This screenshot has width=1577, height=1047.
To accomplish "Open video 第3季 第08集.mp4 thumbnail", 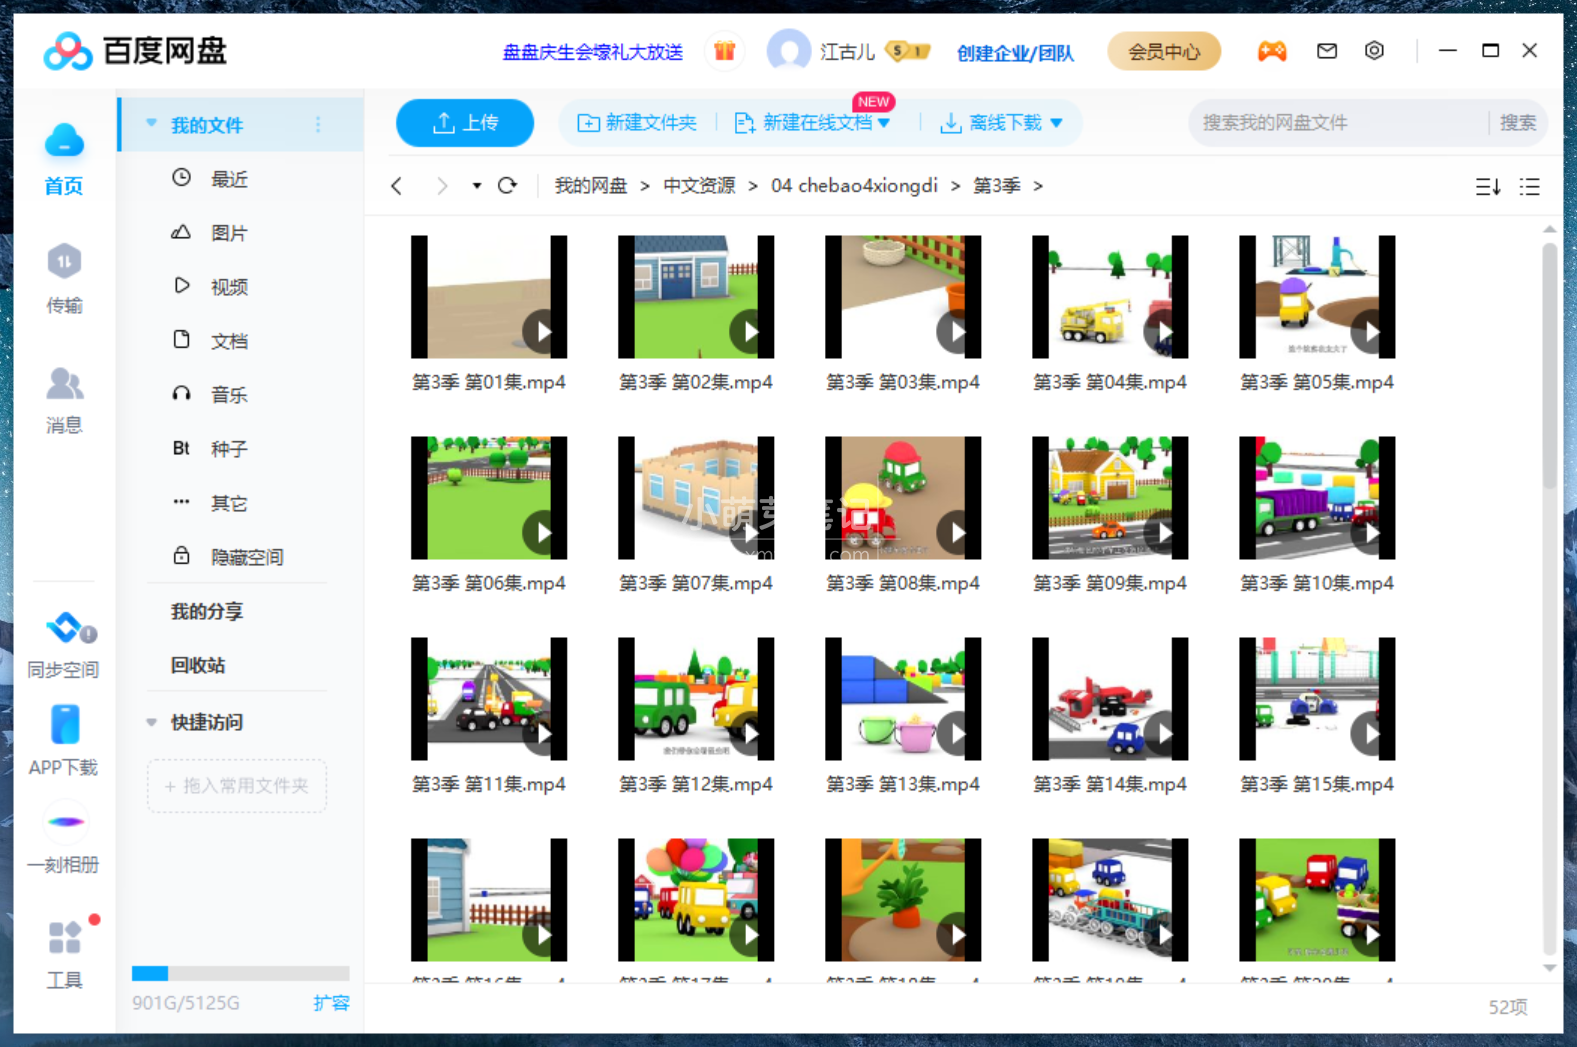I will click(902, 498).
